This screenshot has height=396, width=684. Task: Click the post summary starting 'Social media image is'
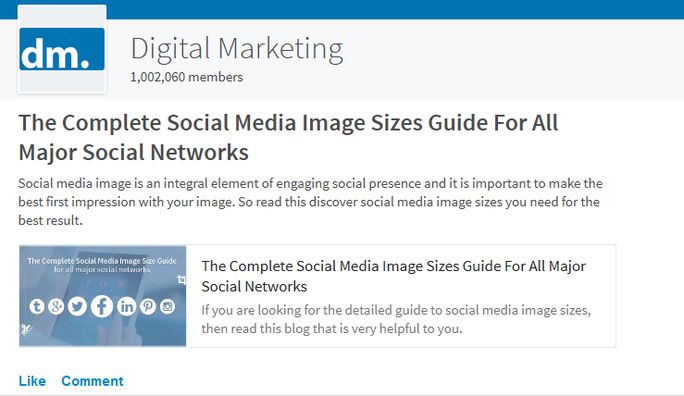[310, 201]
